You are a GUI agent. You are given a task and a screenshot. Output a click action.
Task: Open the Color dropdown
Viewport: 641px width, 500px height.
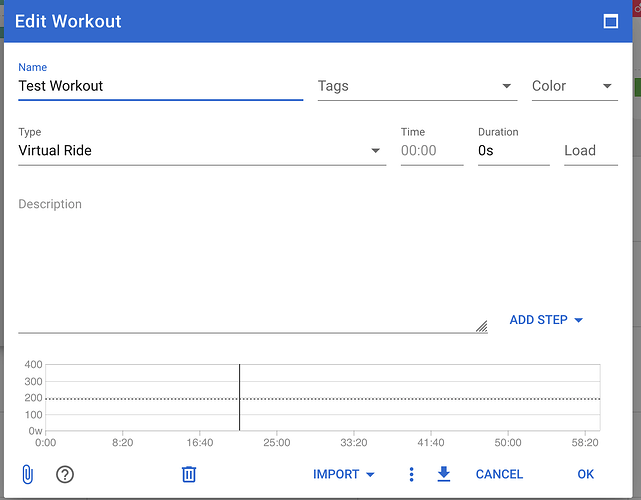(x=574, y=86)
